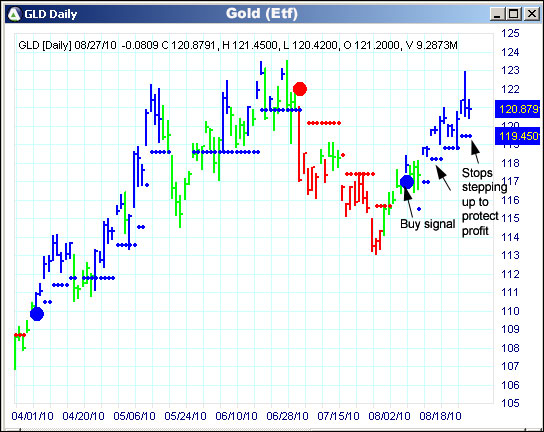Click the 111 price axis label
544x432 pixels.
tap(510, 293)
